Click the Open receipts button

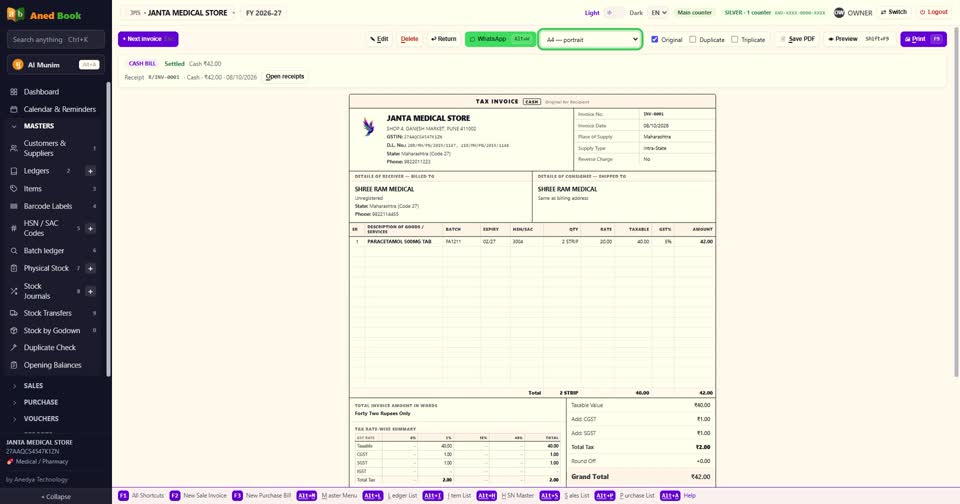click(285, 77)
